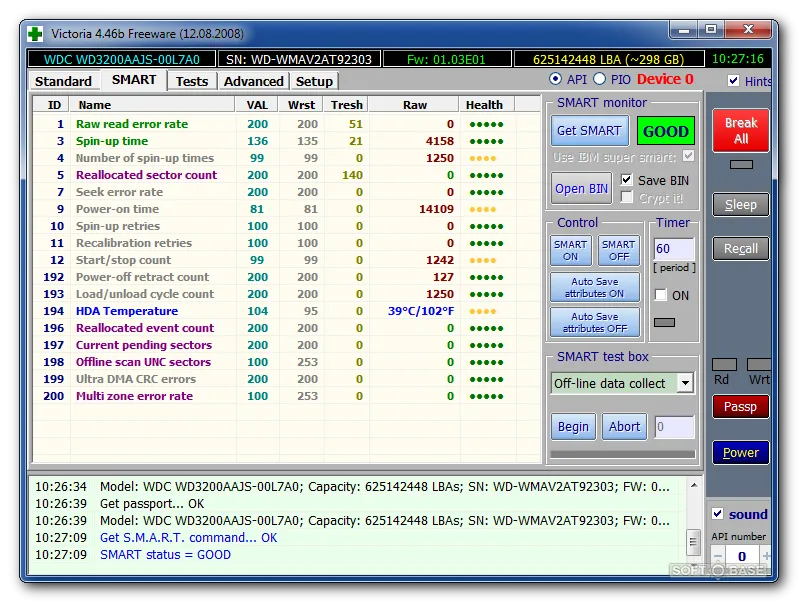
Task: Toggle Use IBM super smart checkbox
Action: click(688, 156)
